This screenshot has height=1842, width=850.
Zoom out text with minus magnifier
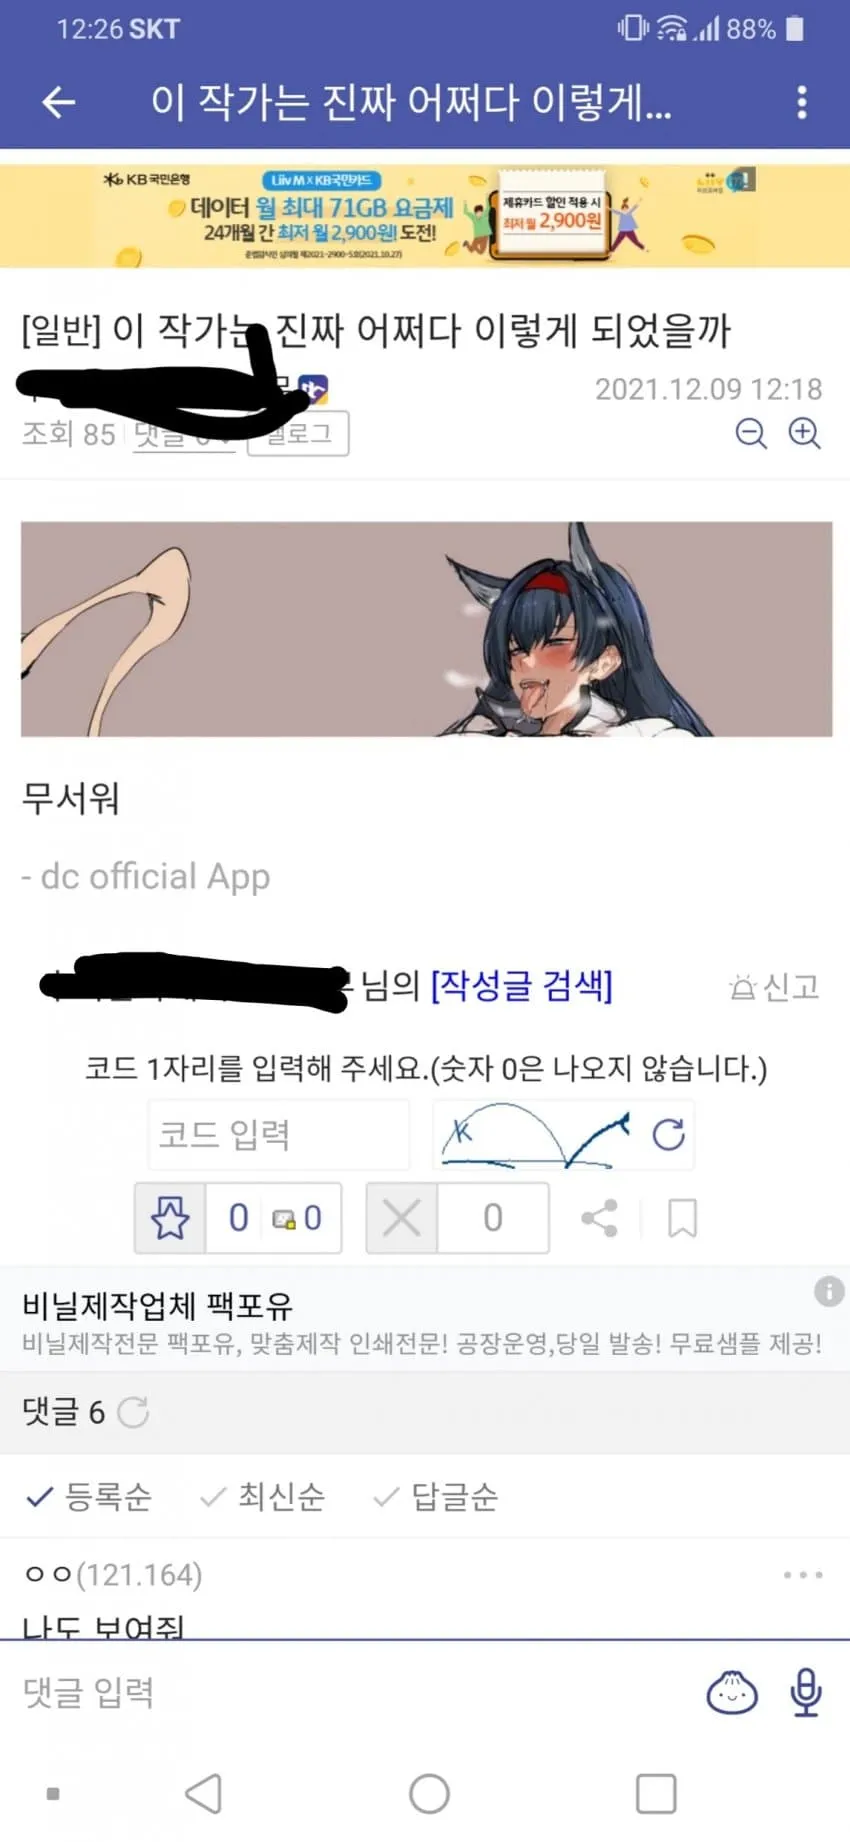click(751, 433)
